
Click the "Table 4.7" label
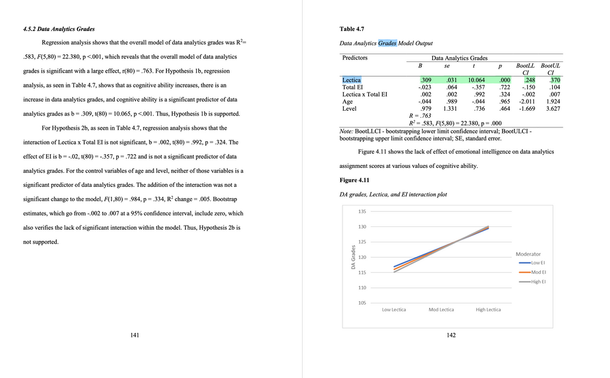click(x=352, y=29)
